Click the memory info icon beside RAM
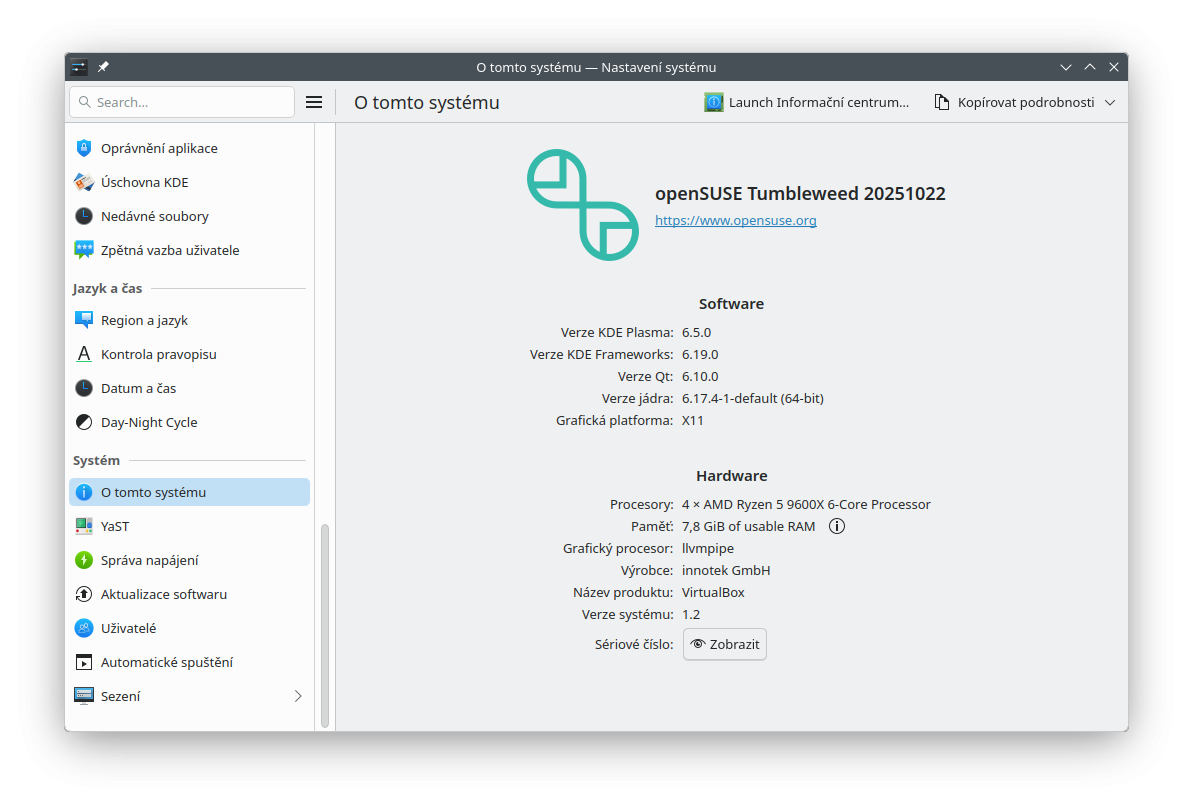The image size is (1193, 808). (x=837, y=526)
